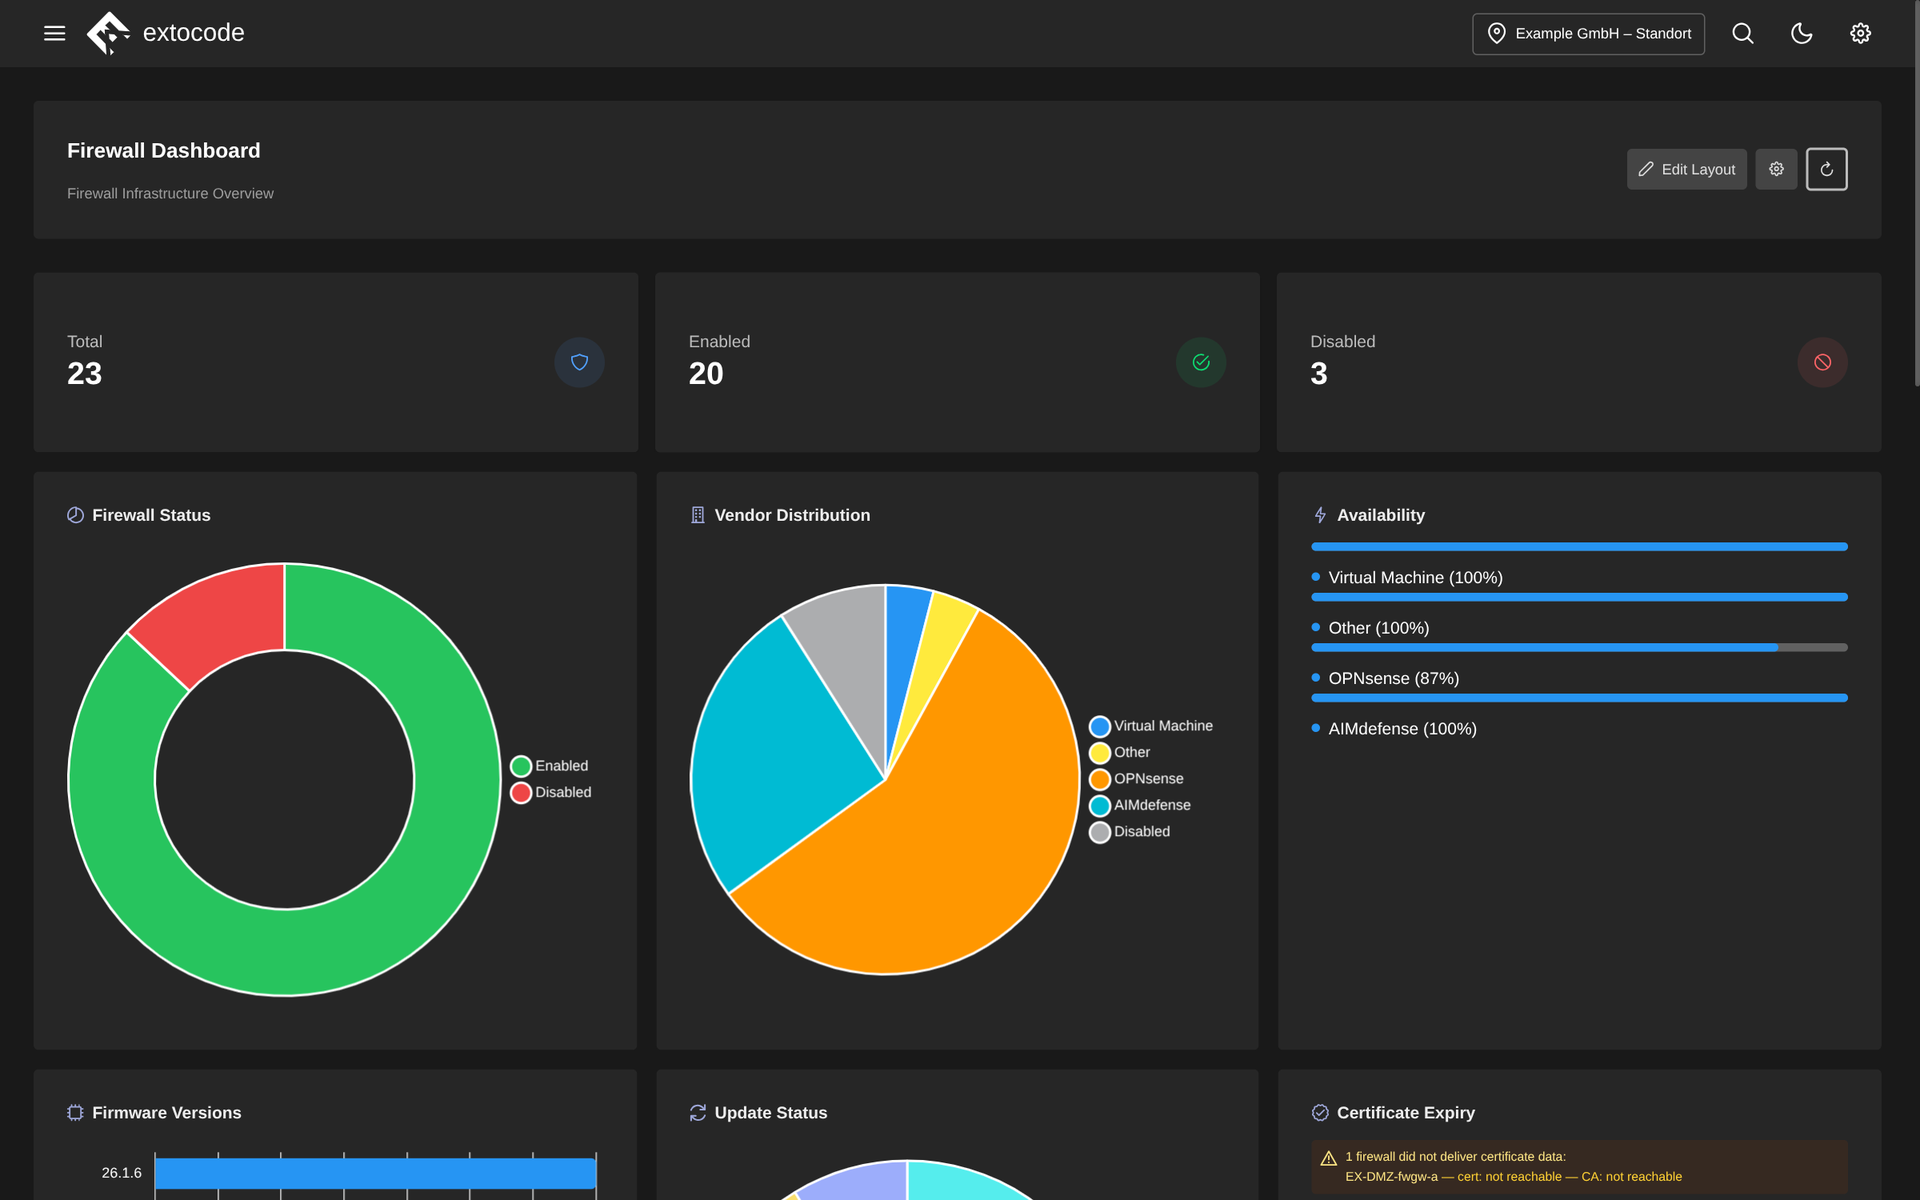Toggle Enabled legend in Firewall Status chart

tap(549, 766)
